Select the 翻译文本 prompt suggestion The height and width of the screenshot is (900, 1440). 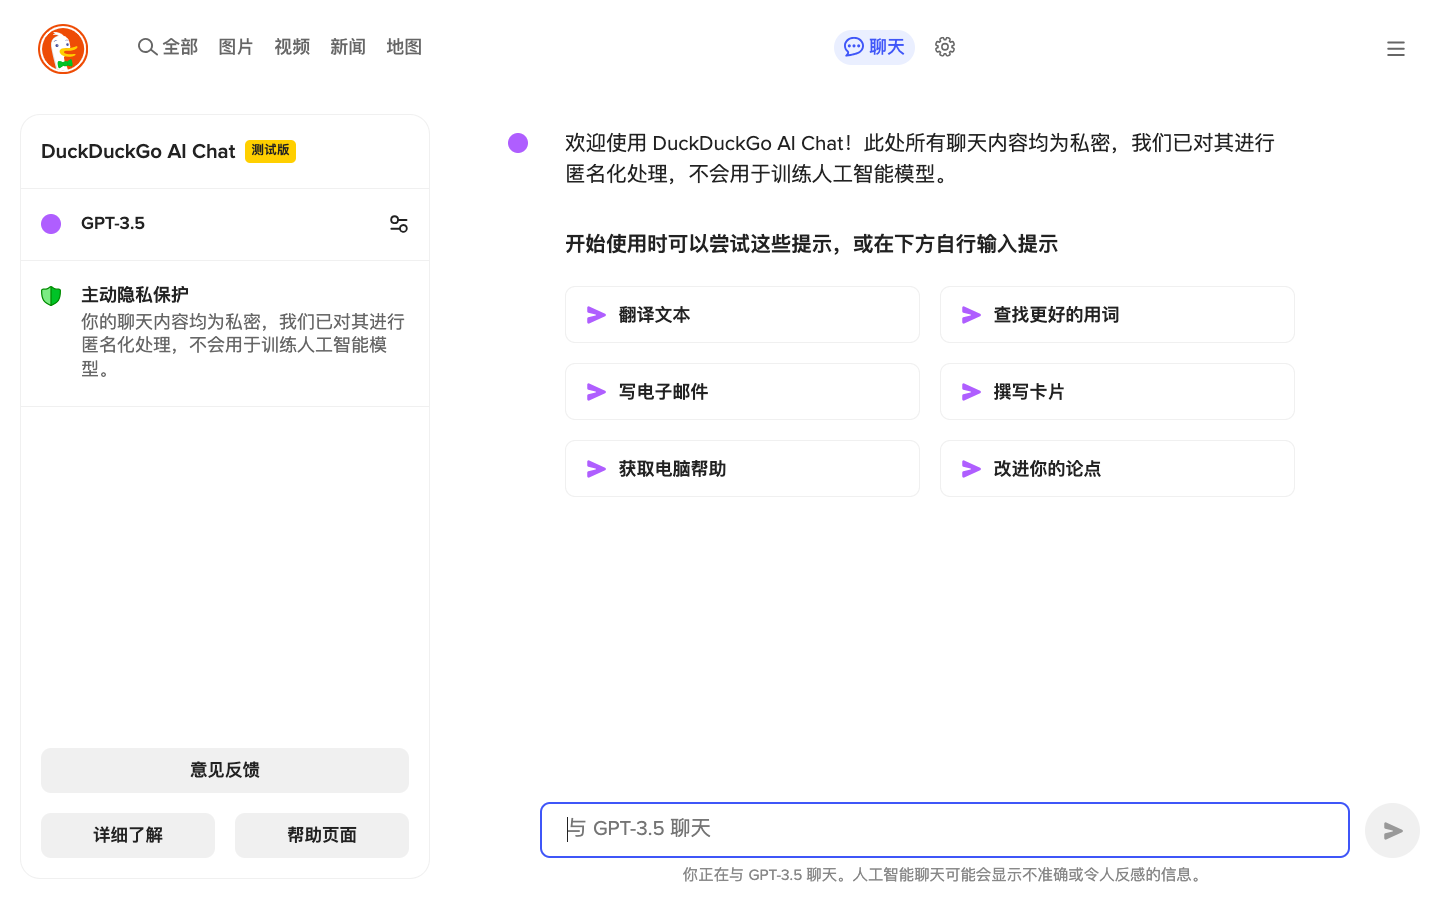(x=742, y=314)
